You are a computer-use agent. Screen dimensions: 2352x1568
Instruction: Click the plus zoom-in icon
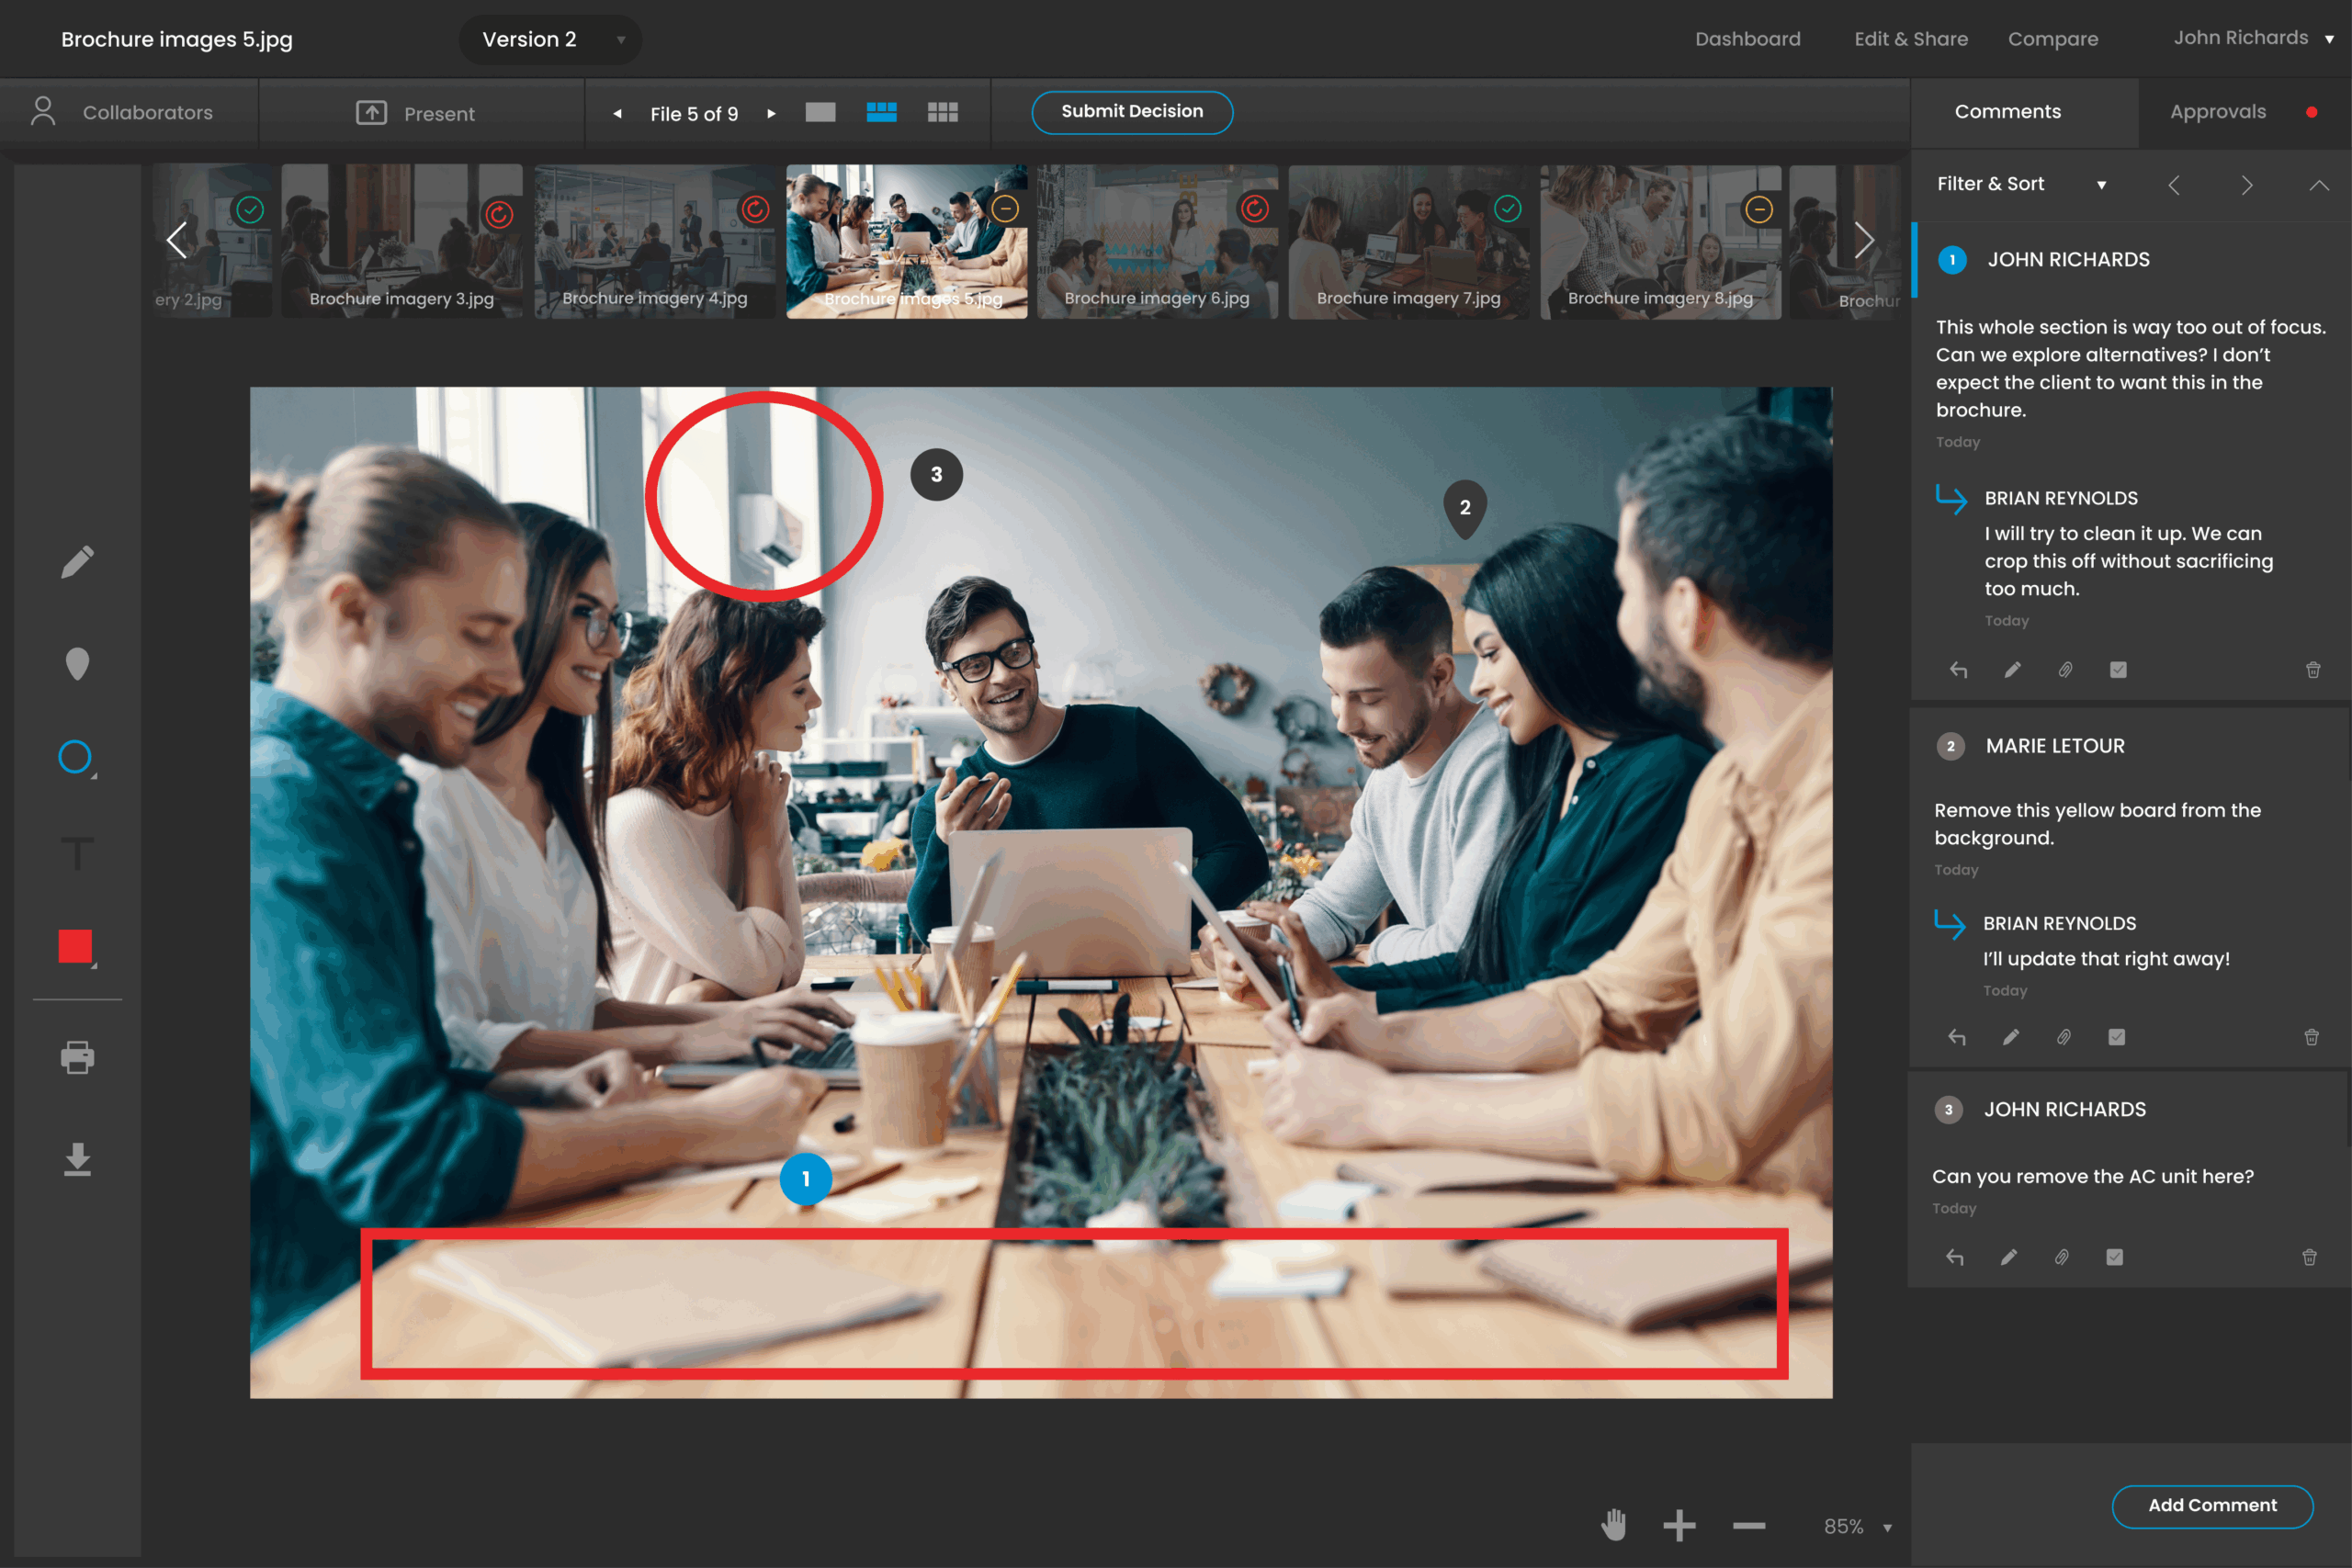tap(1679, 1525)
